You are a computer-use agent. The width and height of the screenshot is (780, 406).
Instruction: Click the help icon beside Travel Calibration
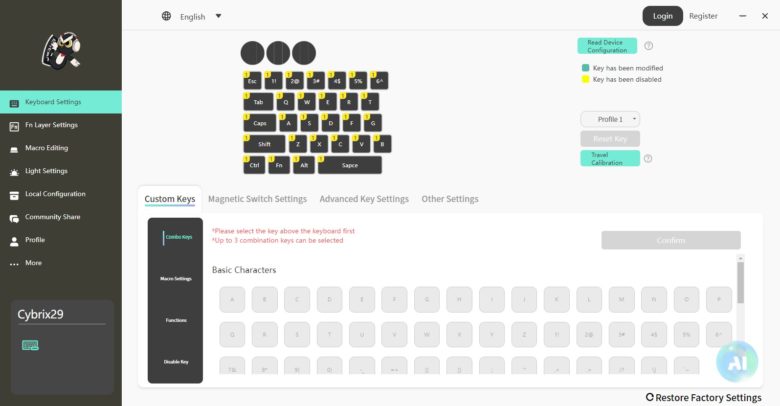coord(648,158)
